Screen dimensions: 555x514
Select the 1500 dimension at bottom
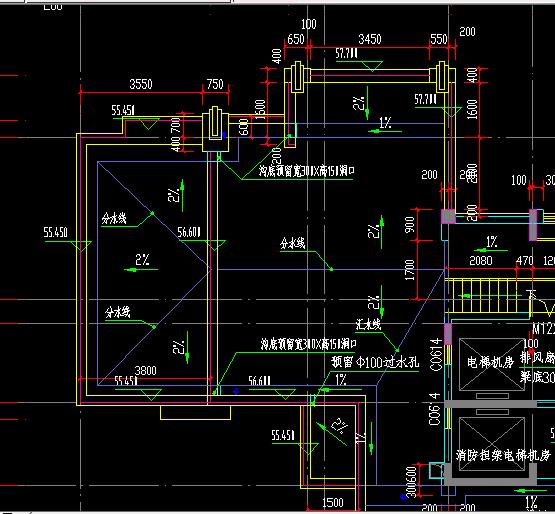click(x=333, y=503)
